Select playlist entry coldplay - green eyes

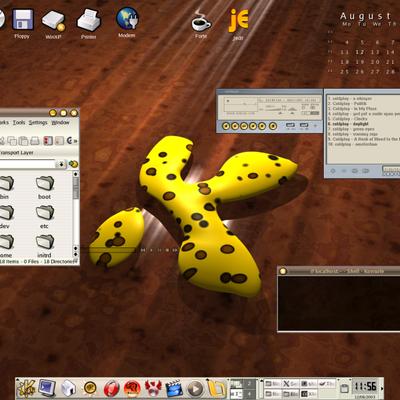point(351,129)
